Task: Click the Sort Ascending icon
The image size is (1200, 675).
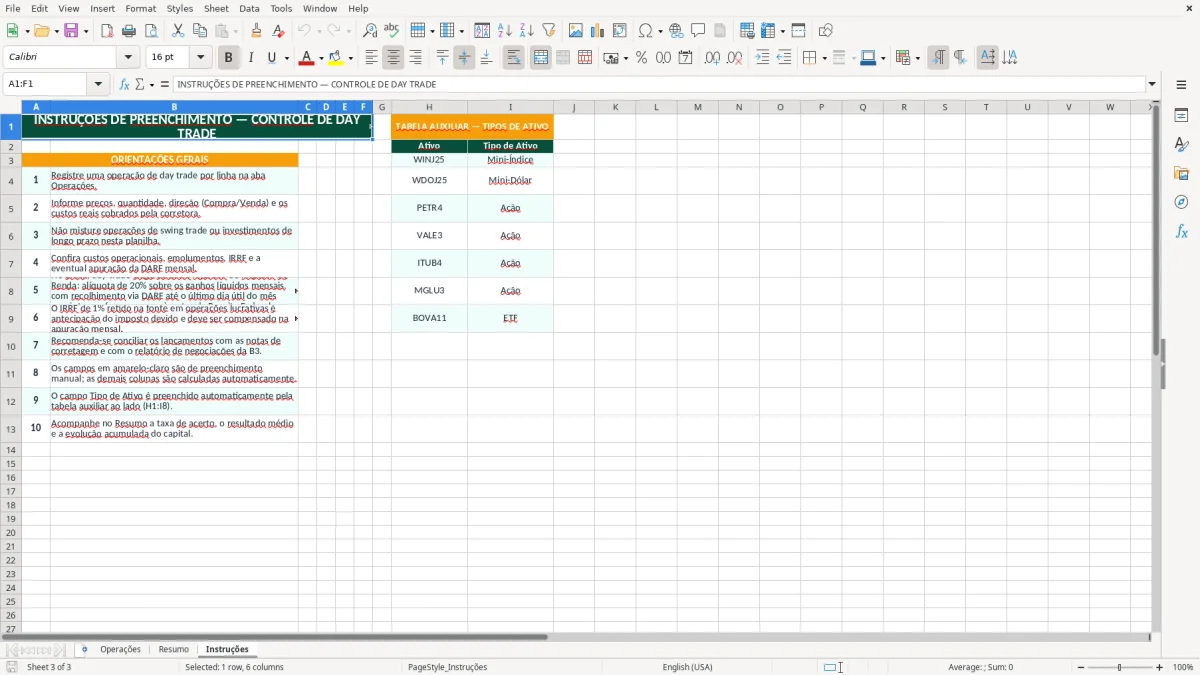Action: (x=505, y=31)
